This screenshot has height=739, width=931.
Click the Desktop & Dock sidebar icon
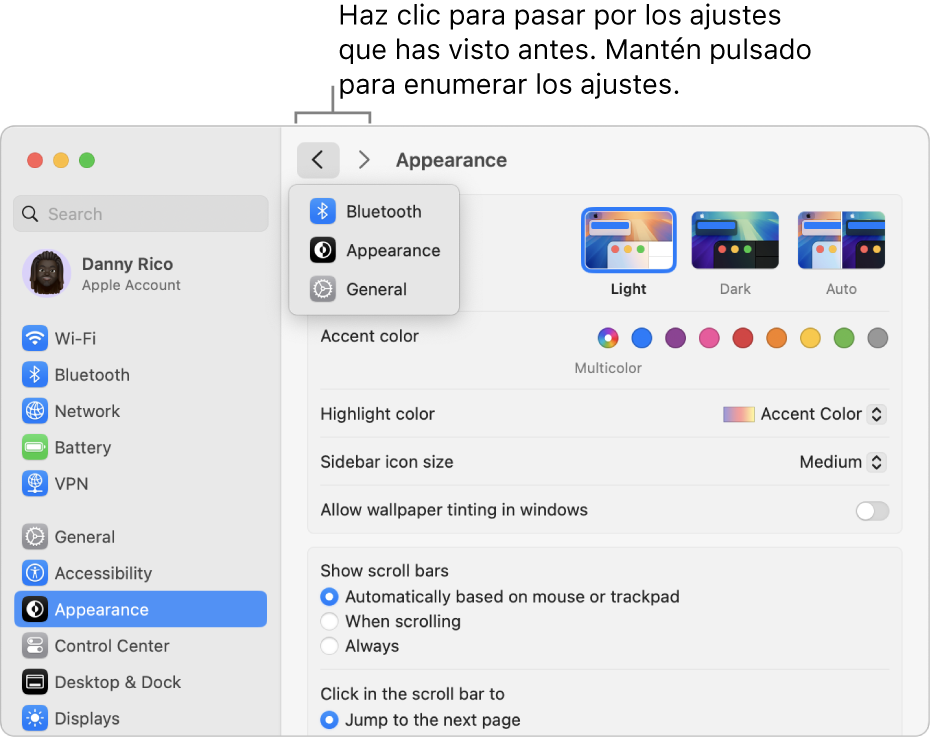pyautogui.click(x=35, y=681)
